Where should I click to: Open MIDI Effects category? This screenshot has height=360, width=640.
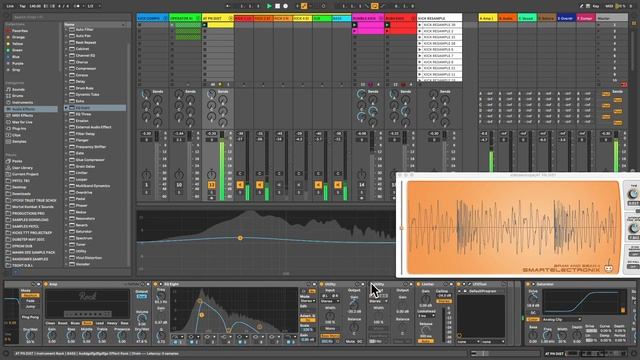point(22,116)
